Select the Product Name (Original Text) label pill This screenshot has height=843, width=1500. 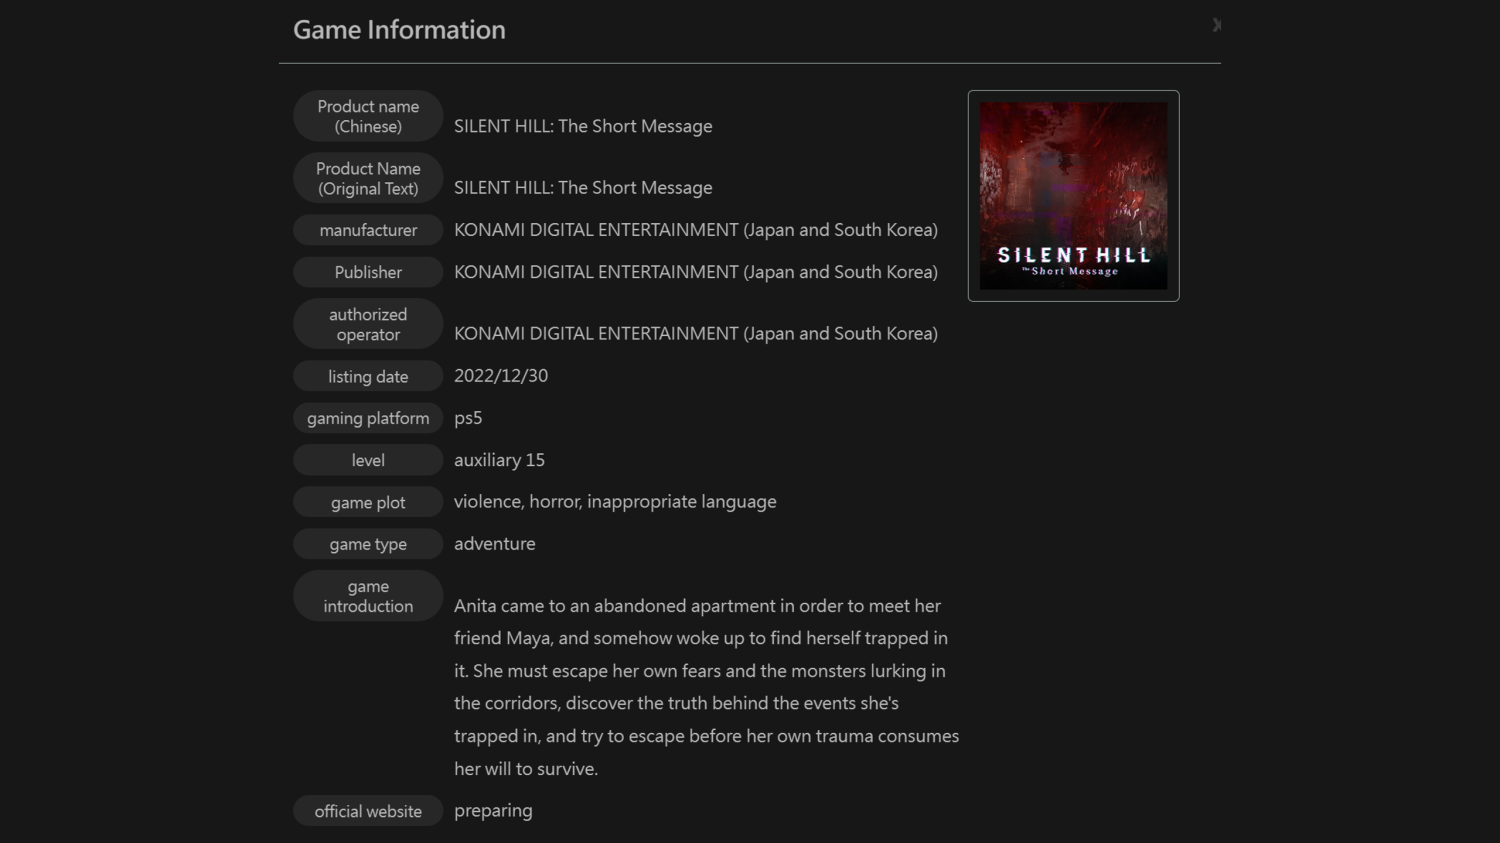coord(367,178)
